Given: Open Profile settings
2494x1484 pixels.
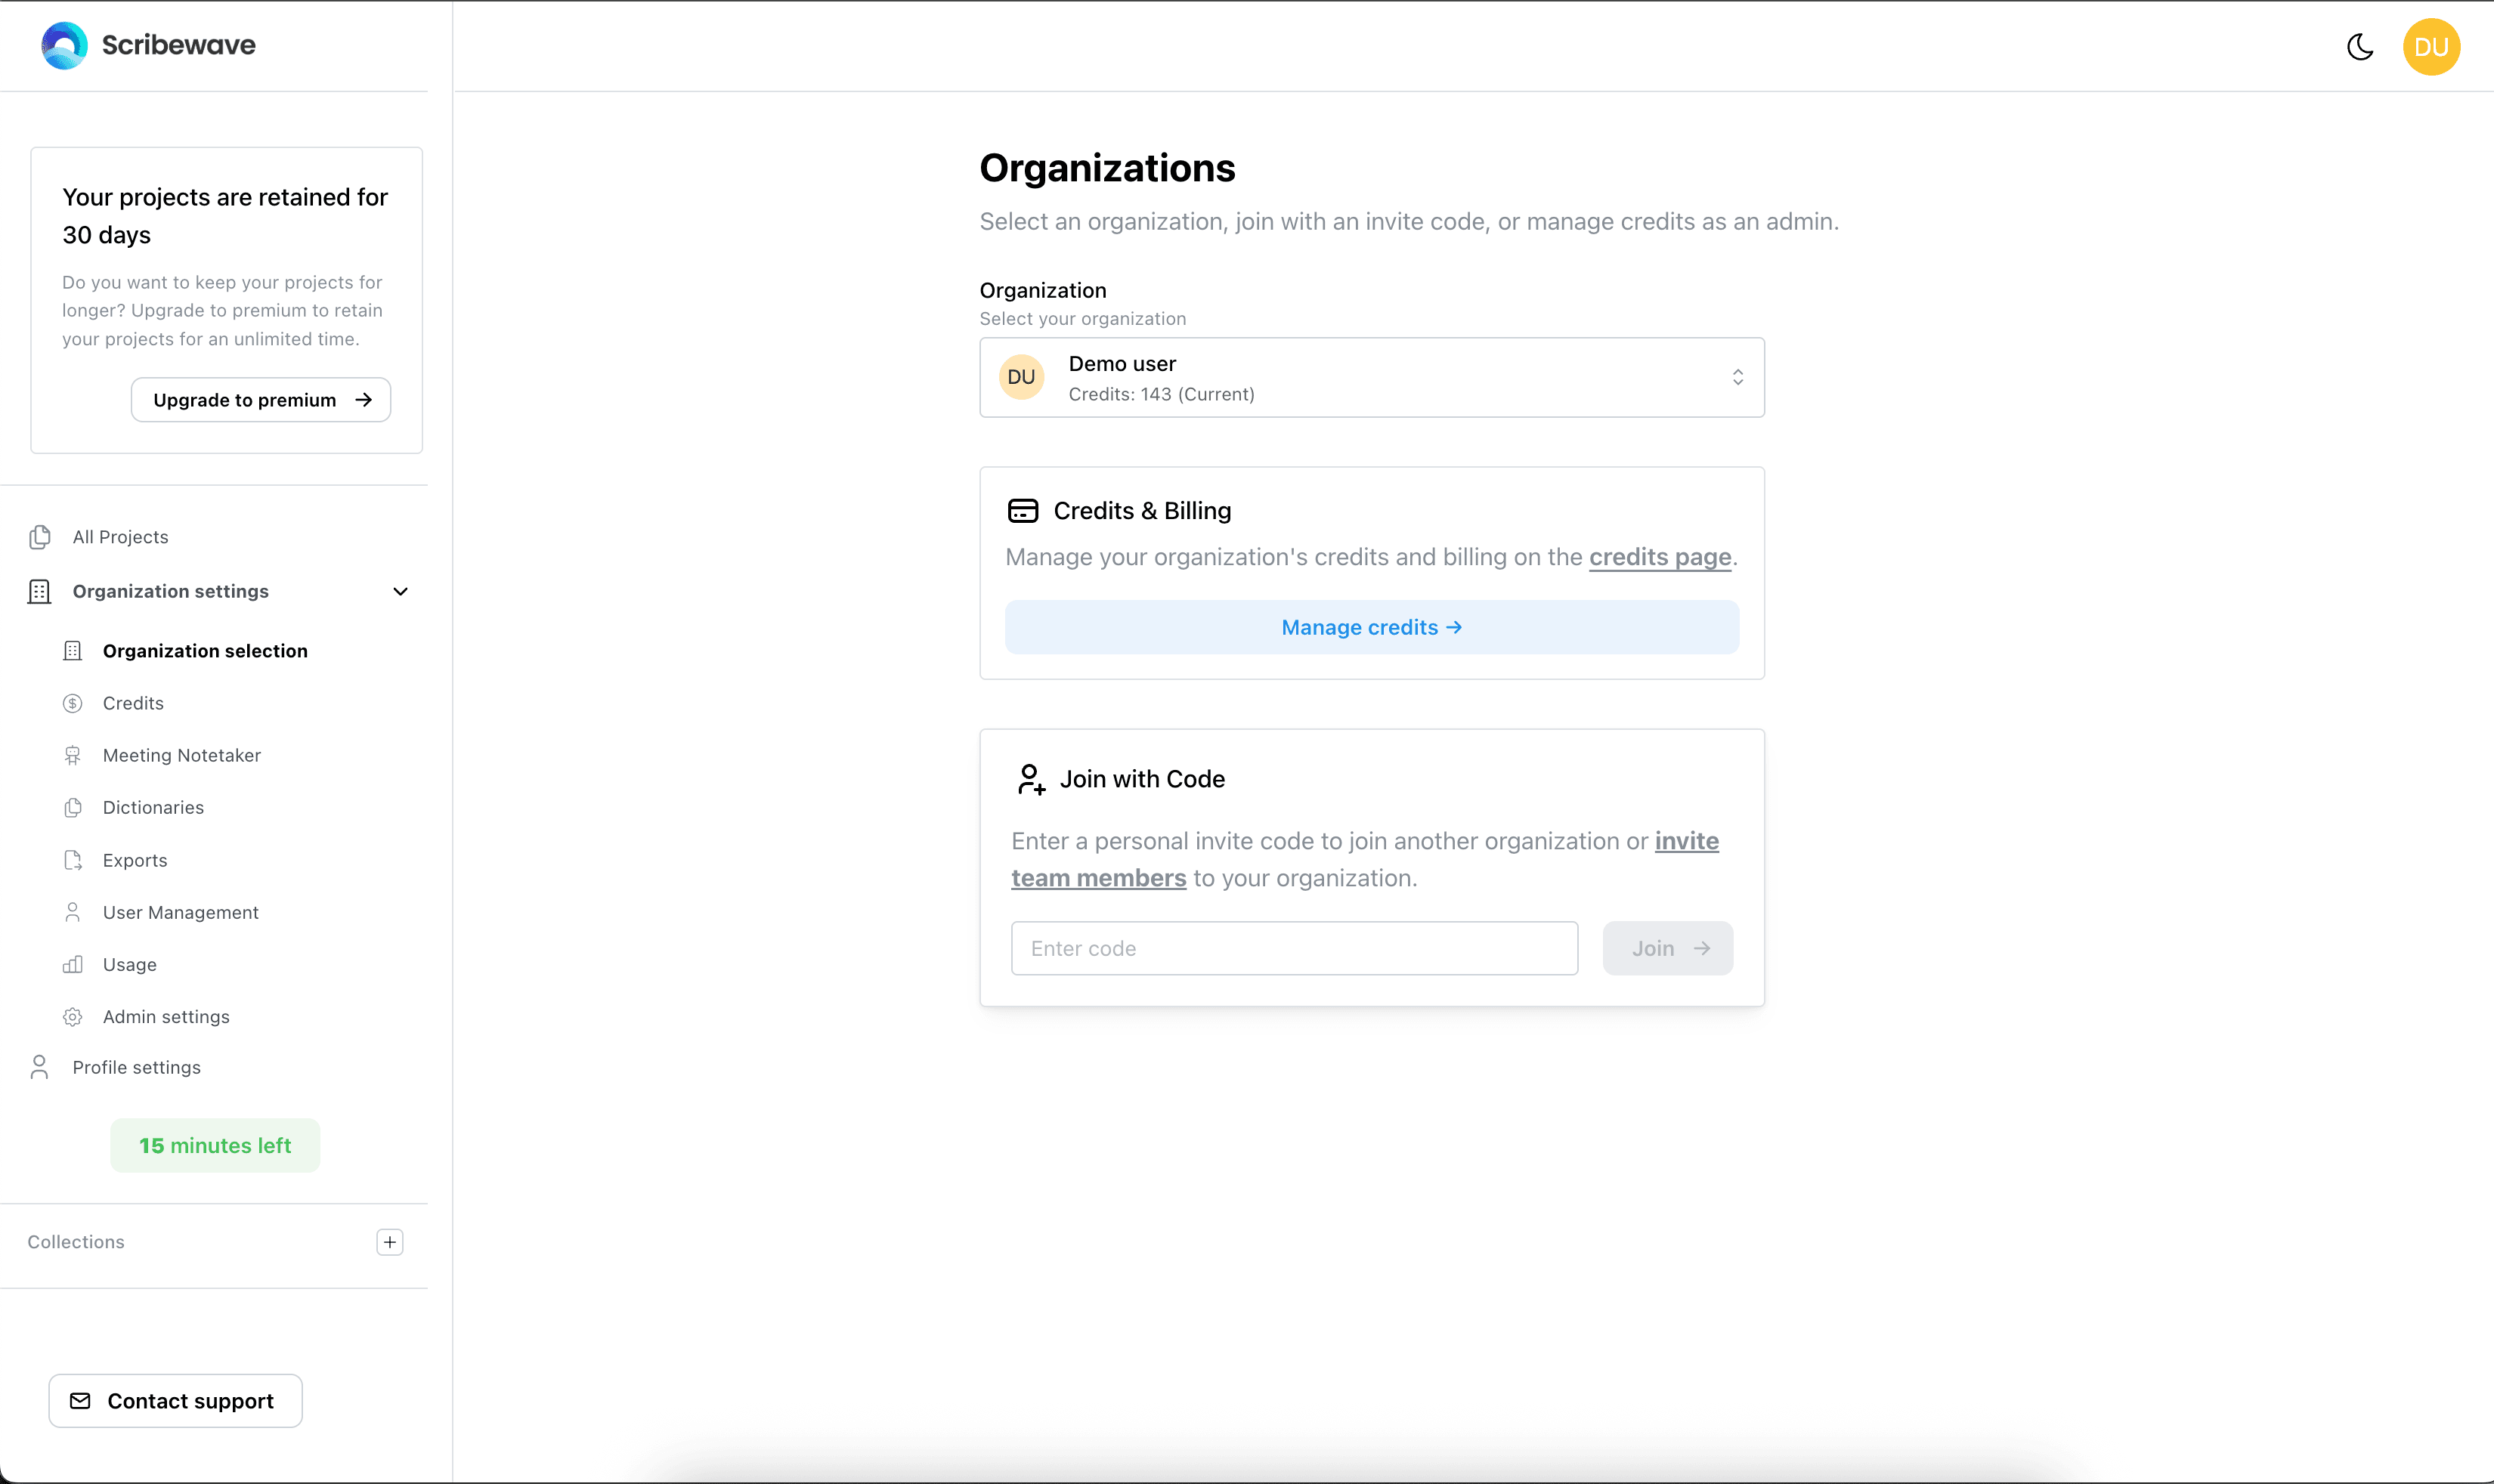Looking at the screenshot, I should pos(136,1067).
